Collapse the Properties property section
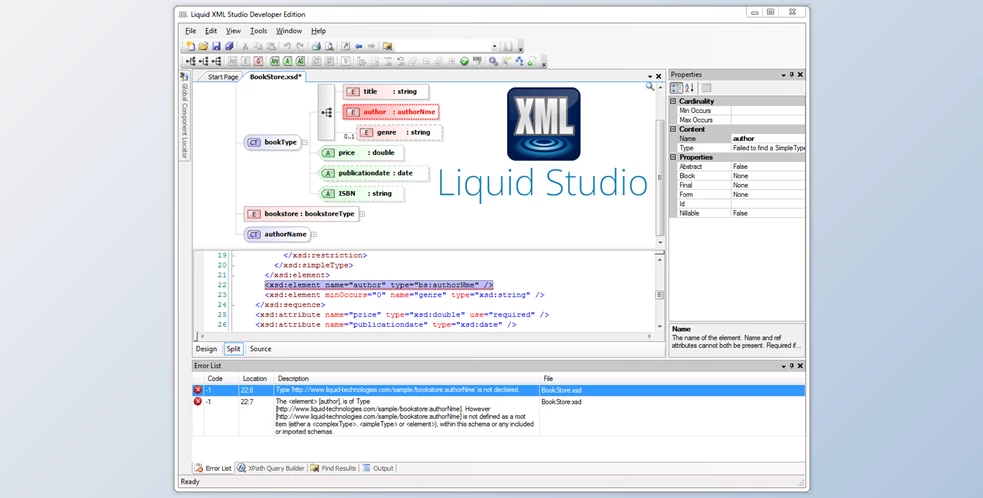Viewport: 983px width, 498px height. [673, 157]
